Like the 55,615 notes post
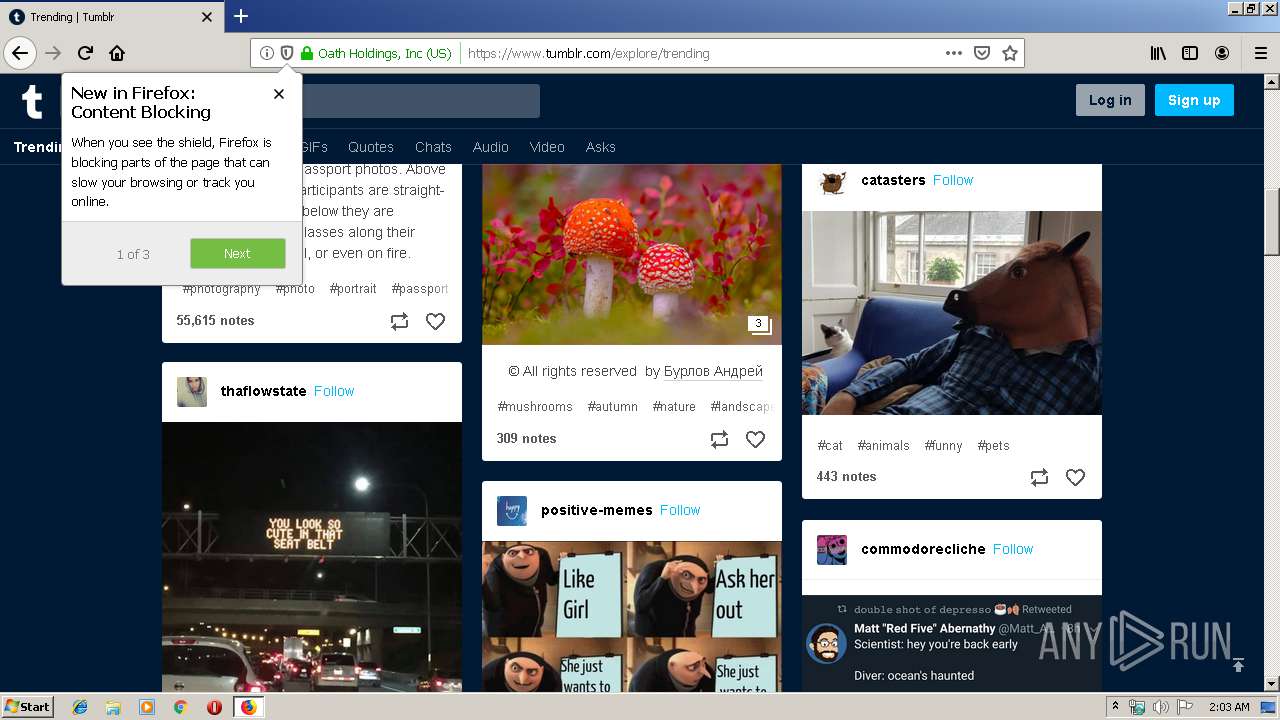This screenshot has height=720, width=1280. (435, 321)
